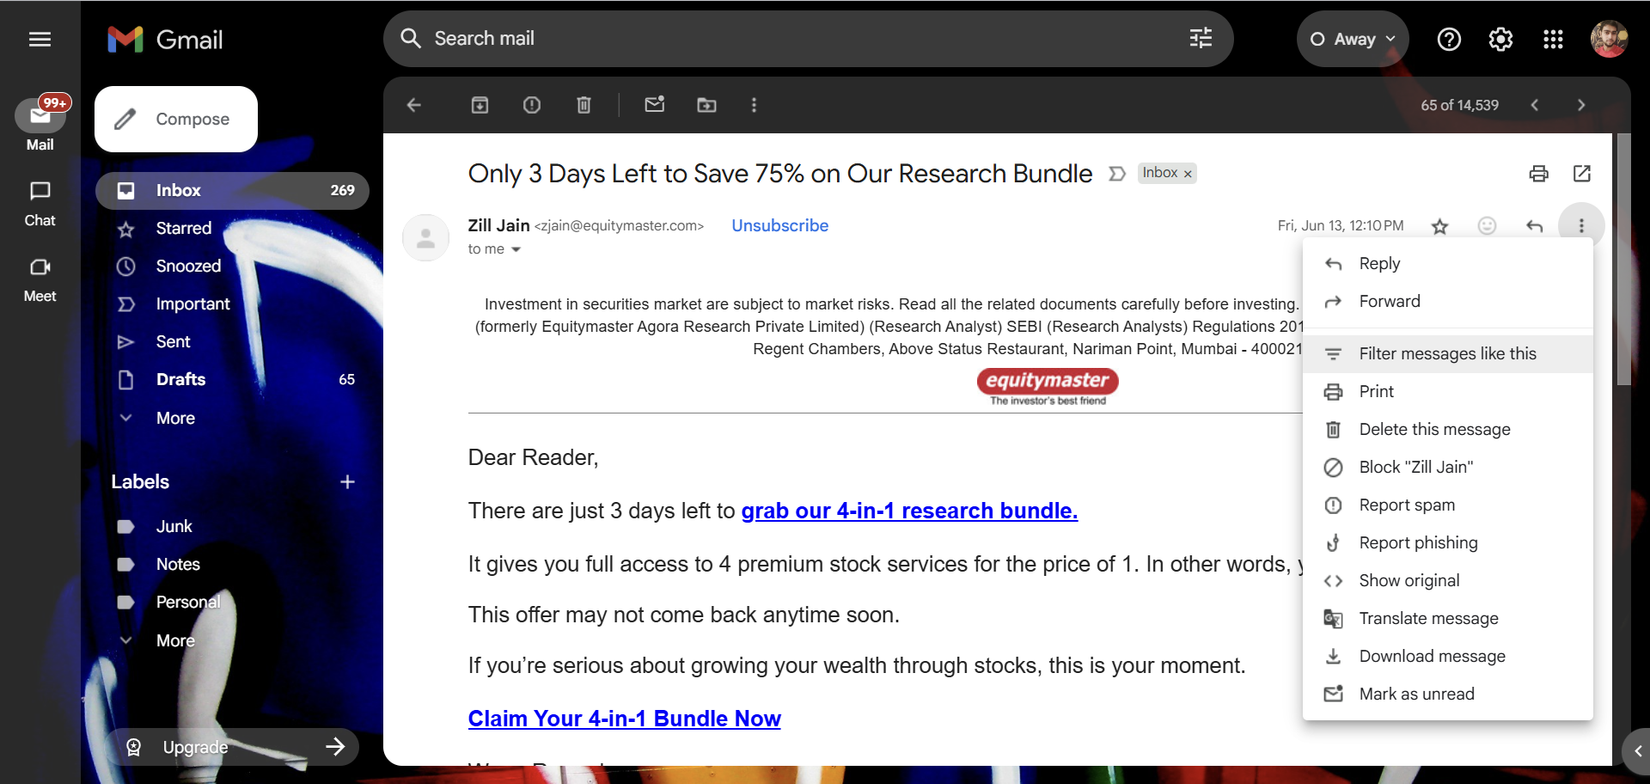Open the Away status dropdown

click(x=1353, y=39)
